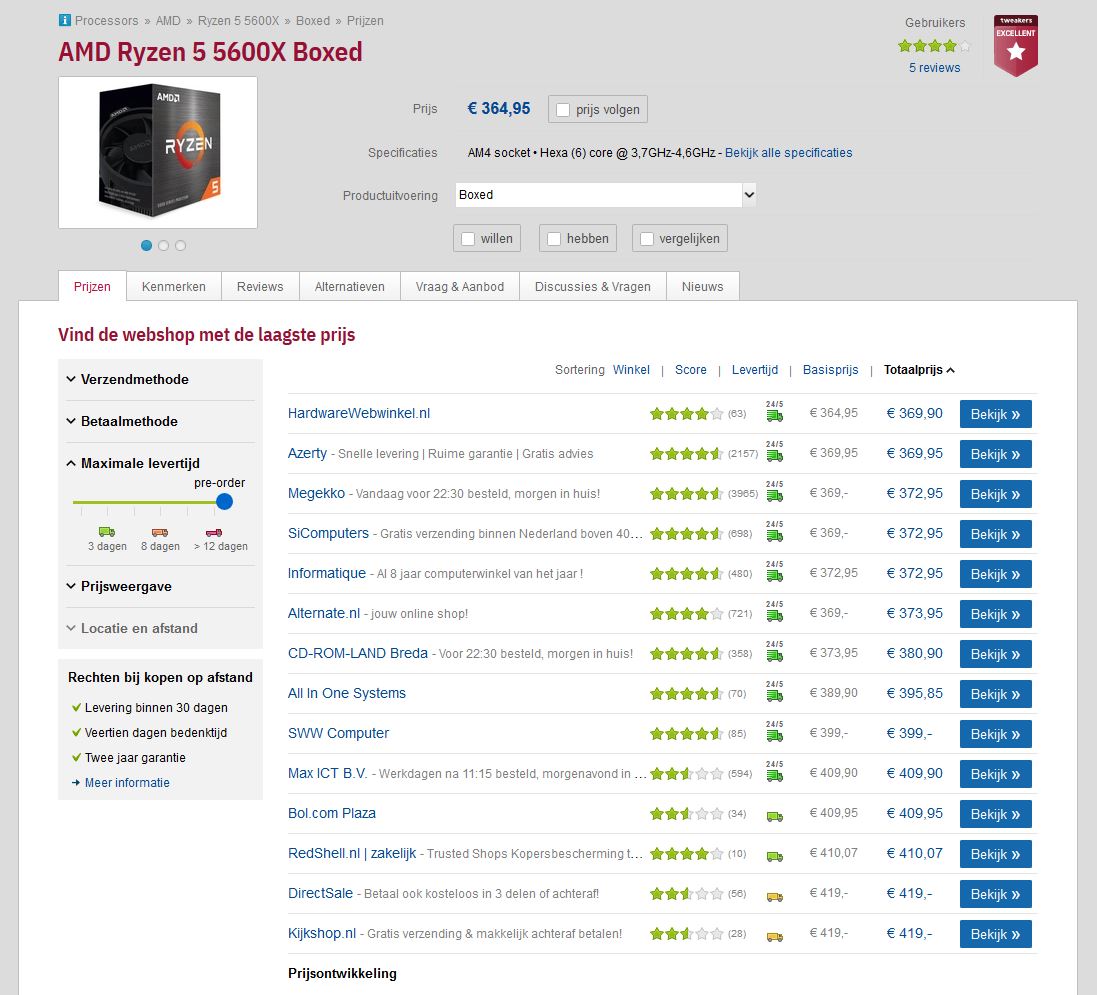Viewport: 1097px width, 995px height.
Task: Click Bekijk button for HardwareWebwinkel.nl
Action: 996,414
